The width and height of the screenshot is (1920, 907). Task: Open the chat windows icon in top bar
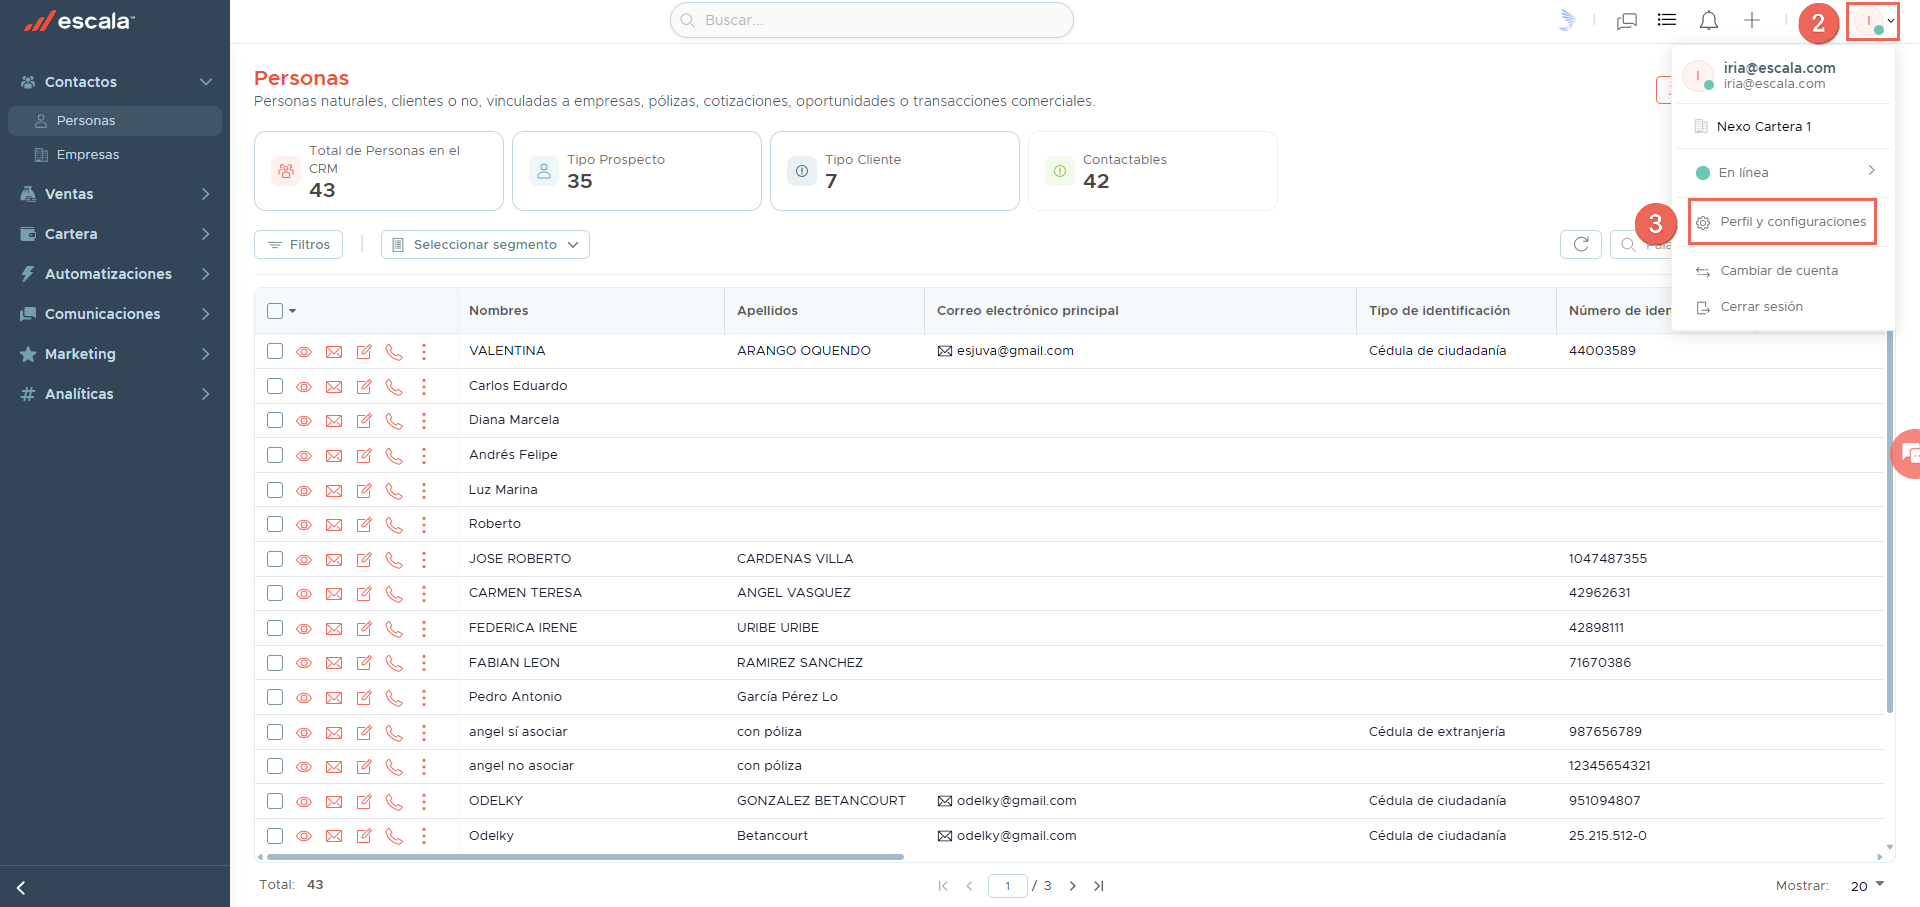point(1627,21)
